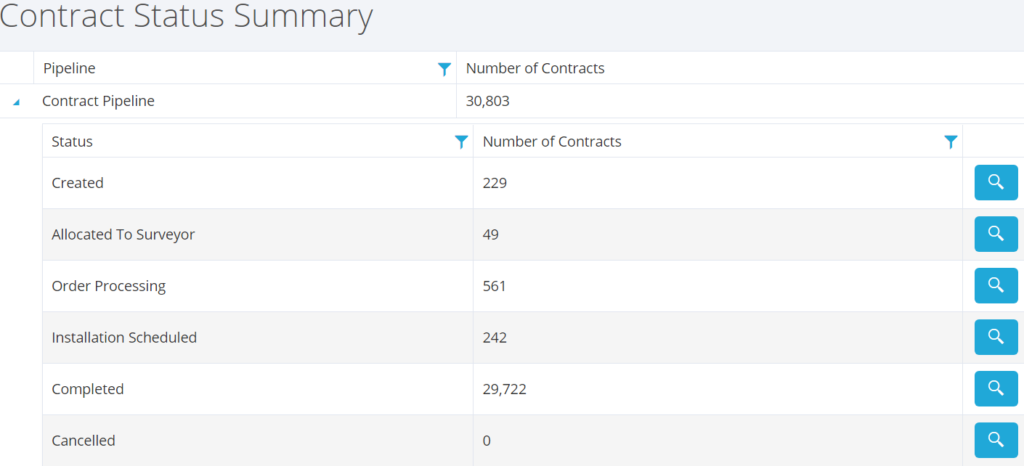Click the 29,722 completed contracts count

click(504, 389)
